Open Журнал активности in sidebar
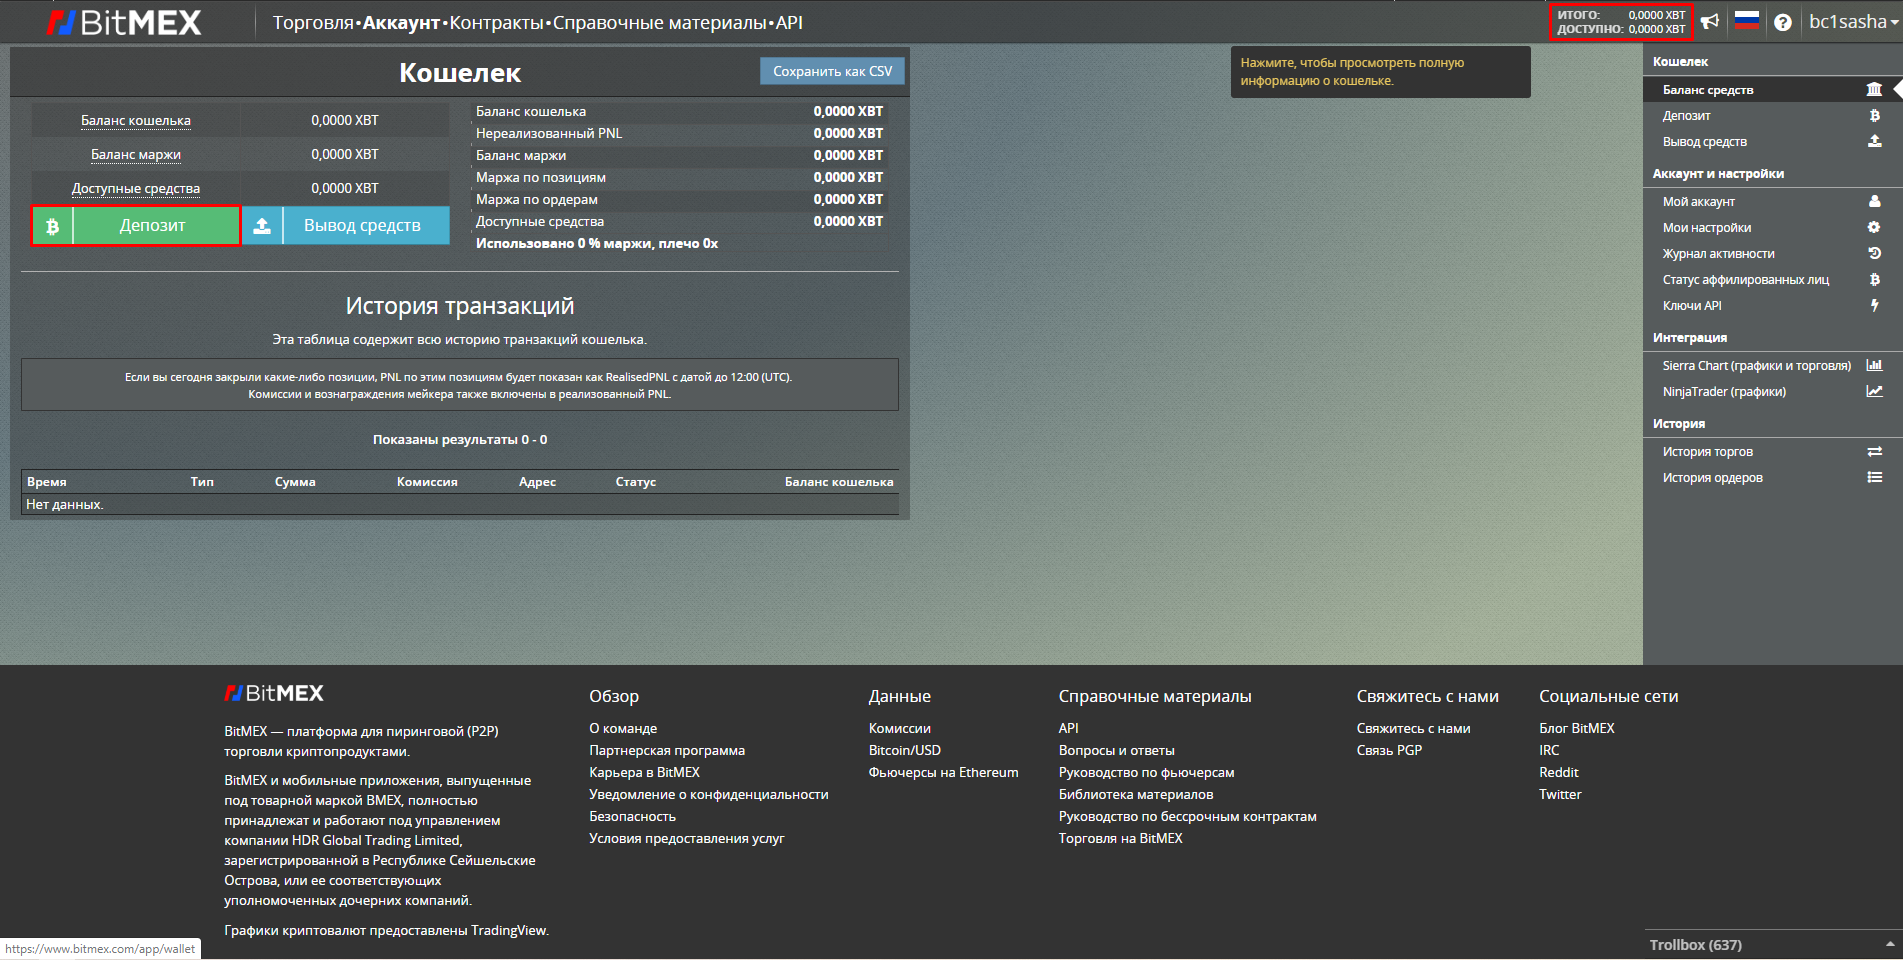1903x960 pixels. [1718, 254]
